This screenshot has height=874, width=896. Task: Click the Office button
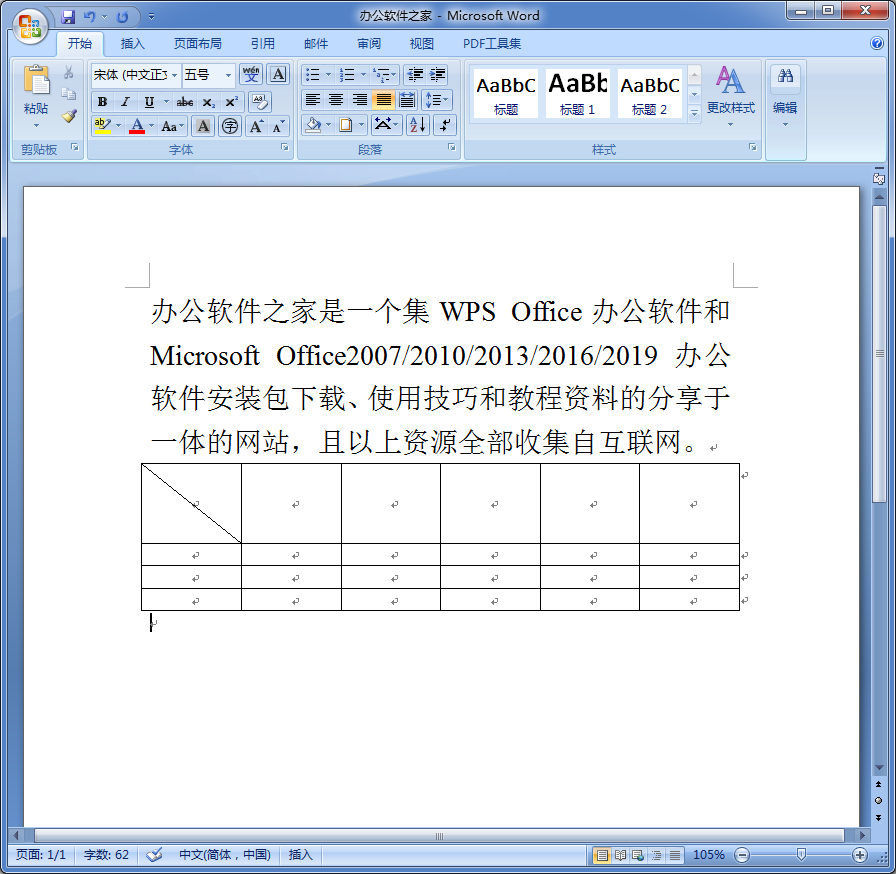[30, 26]
